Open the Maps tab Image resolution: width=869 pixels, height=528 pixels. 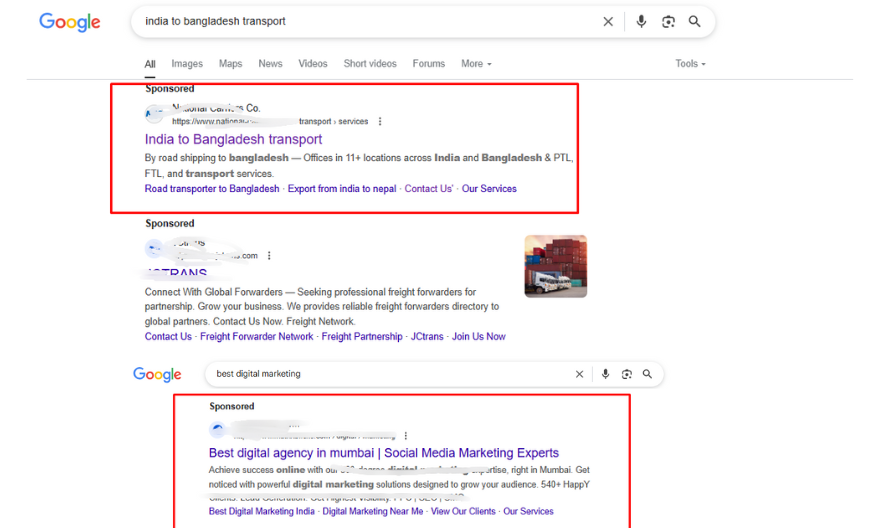pos(231,64)
